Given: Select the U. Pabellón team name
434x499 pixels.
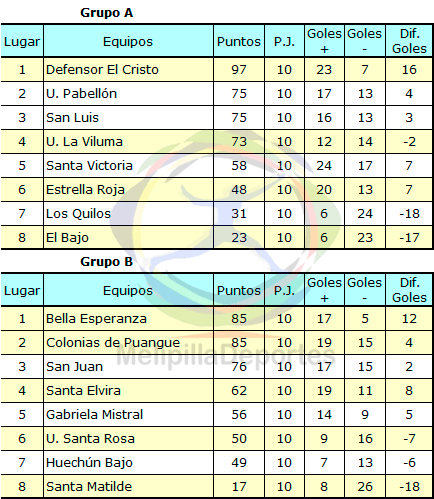Looking at the screenshot, I should 81,94.
